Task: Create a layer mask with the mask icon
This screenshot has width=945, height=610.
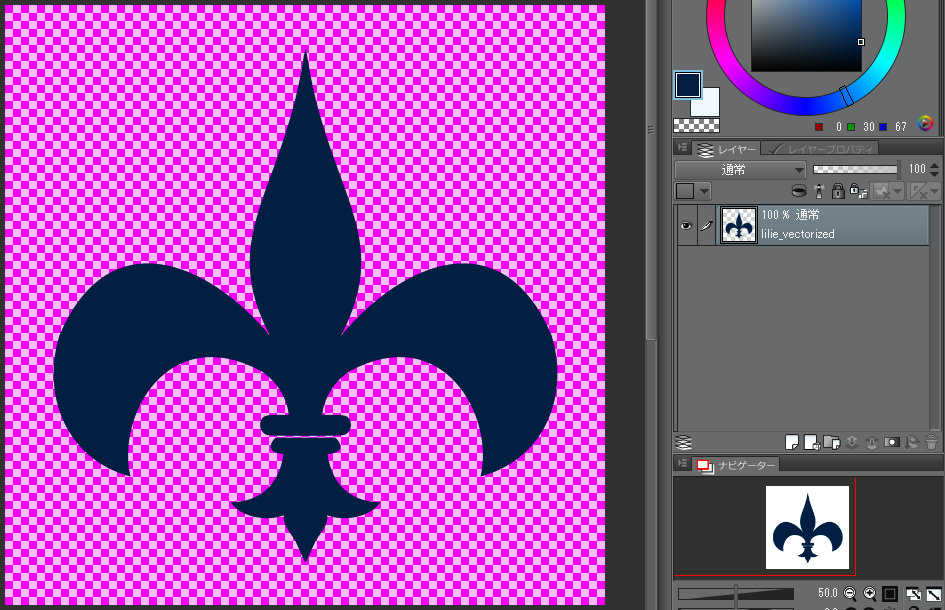Action: tap(892, 442)
